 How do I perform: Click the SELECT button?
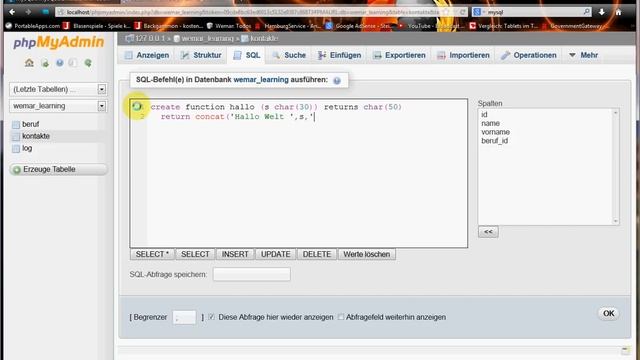[x=195, y=254]
